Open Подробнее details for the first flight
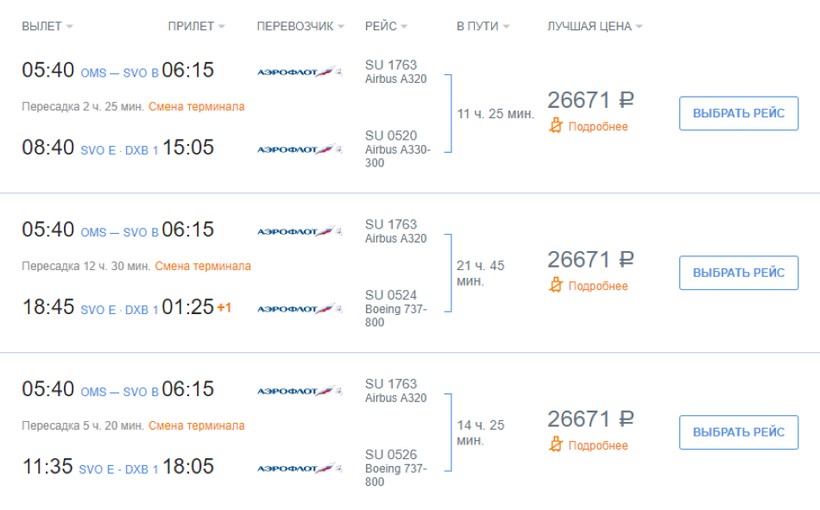 point(598,126)
